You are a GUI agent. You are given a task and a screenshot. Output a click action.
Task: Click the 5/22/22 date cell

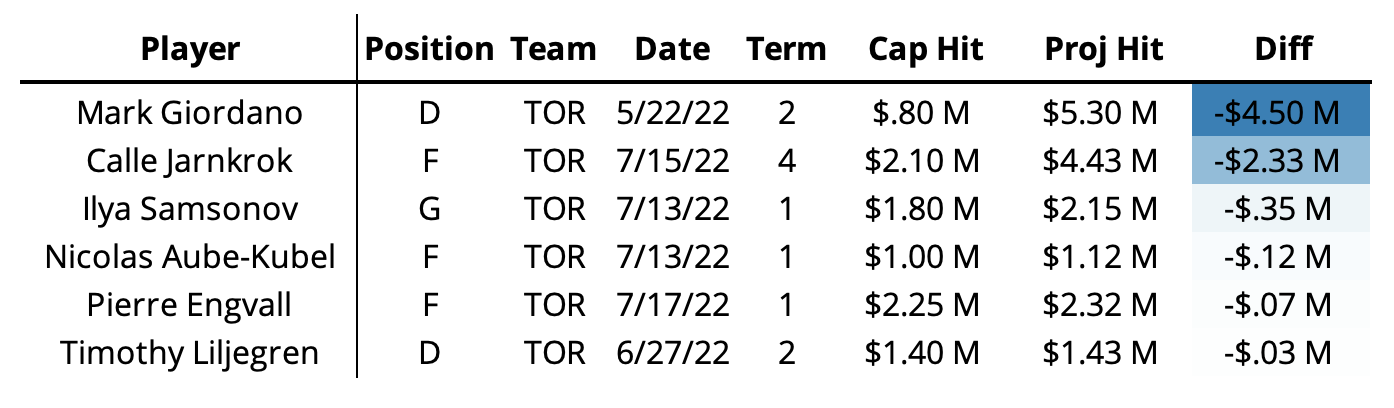674,112
